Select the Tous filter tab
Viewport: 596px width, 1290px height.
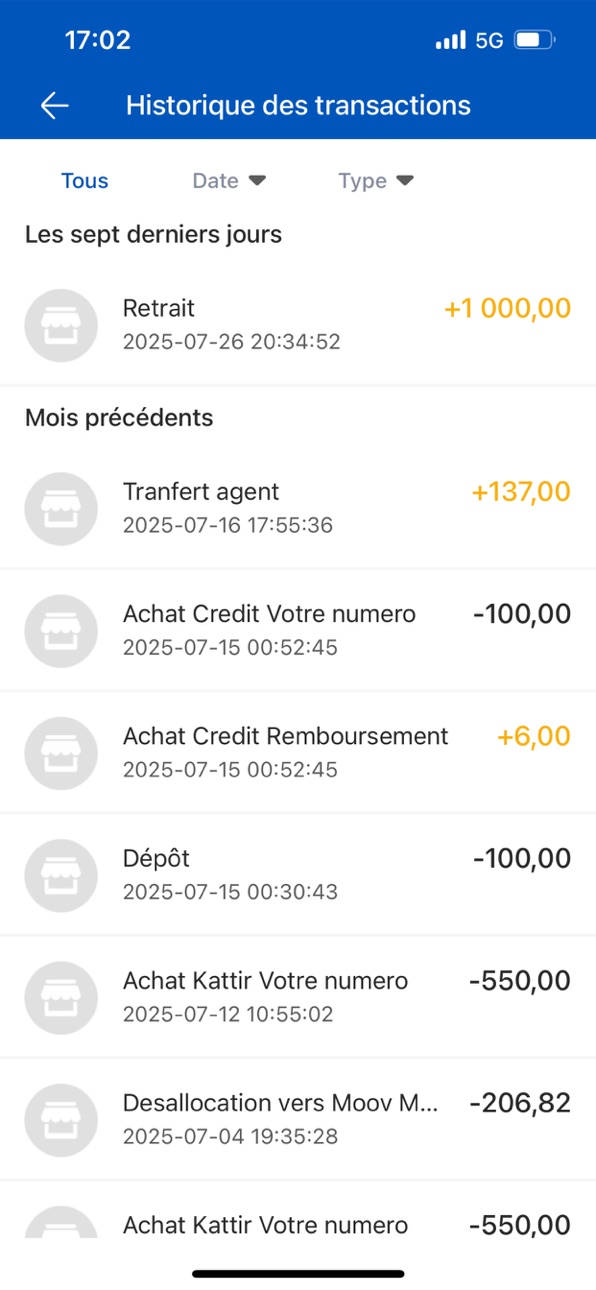[x=85, y=181]
